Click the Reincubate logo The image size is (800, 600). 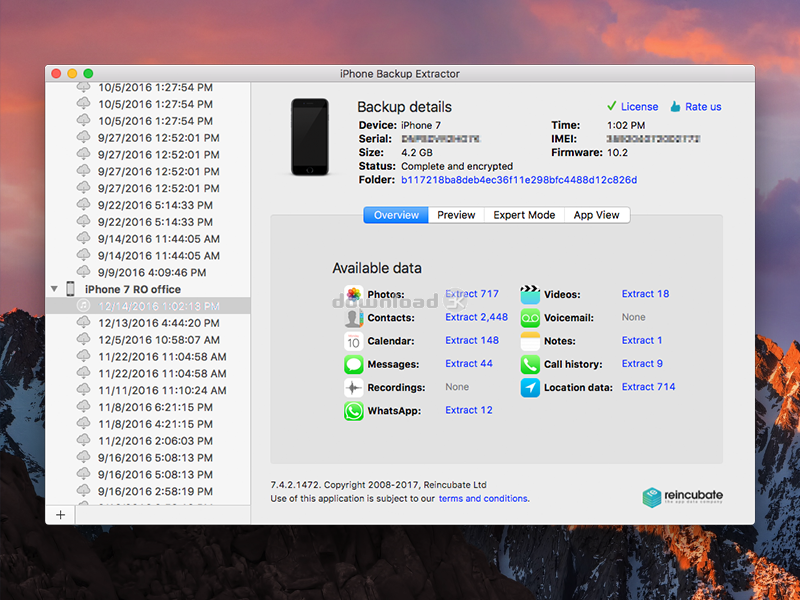(683, 497)
